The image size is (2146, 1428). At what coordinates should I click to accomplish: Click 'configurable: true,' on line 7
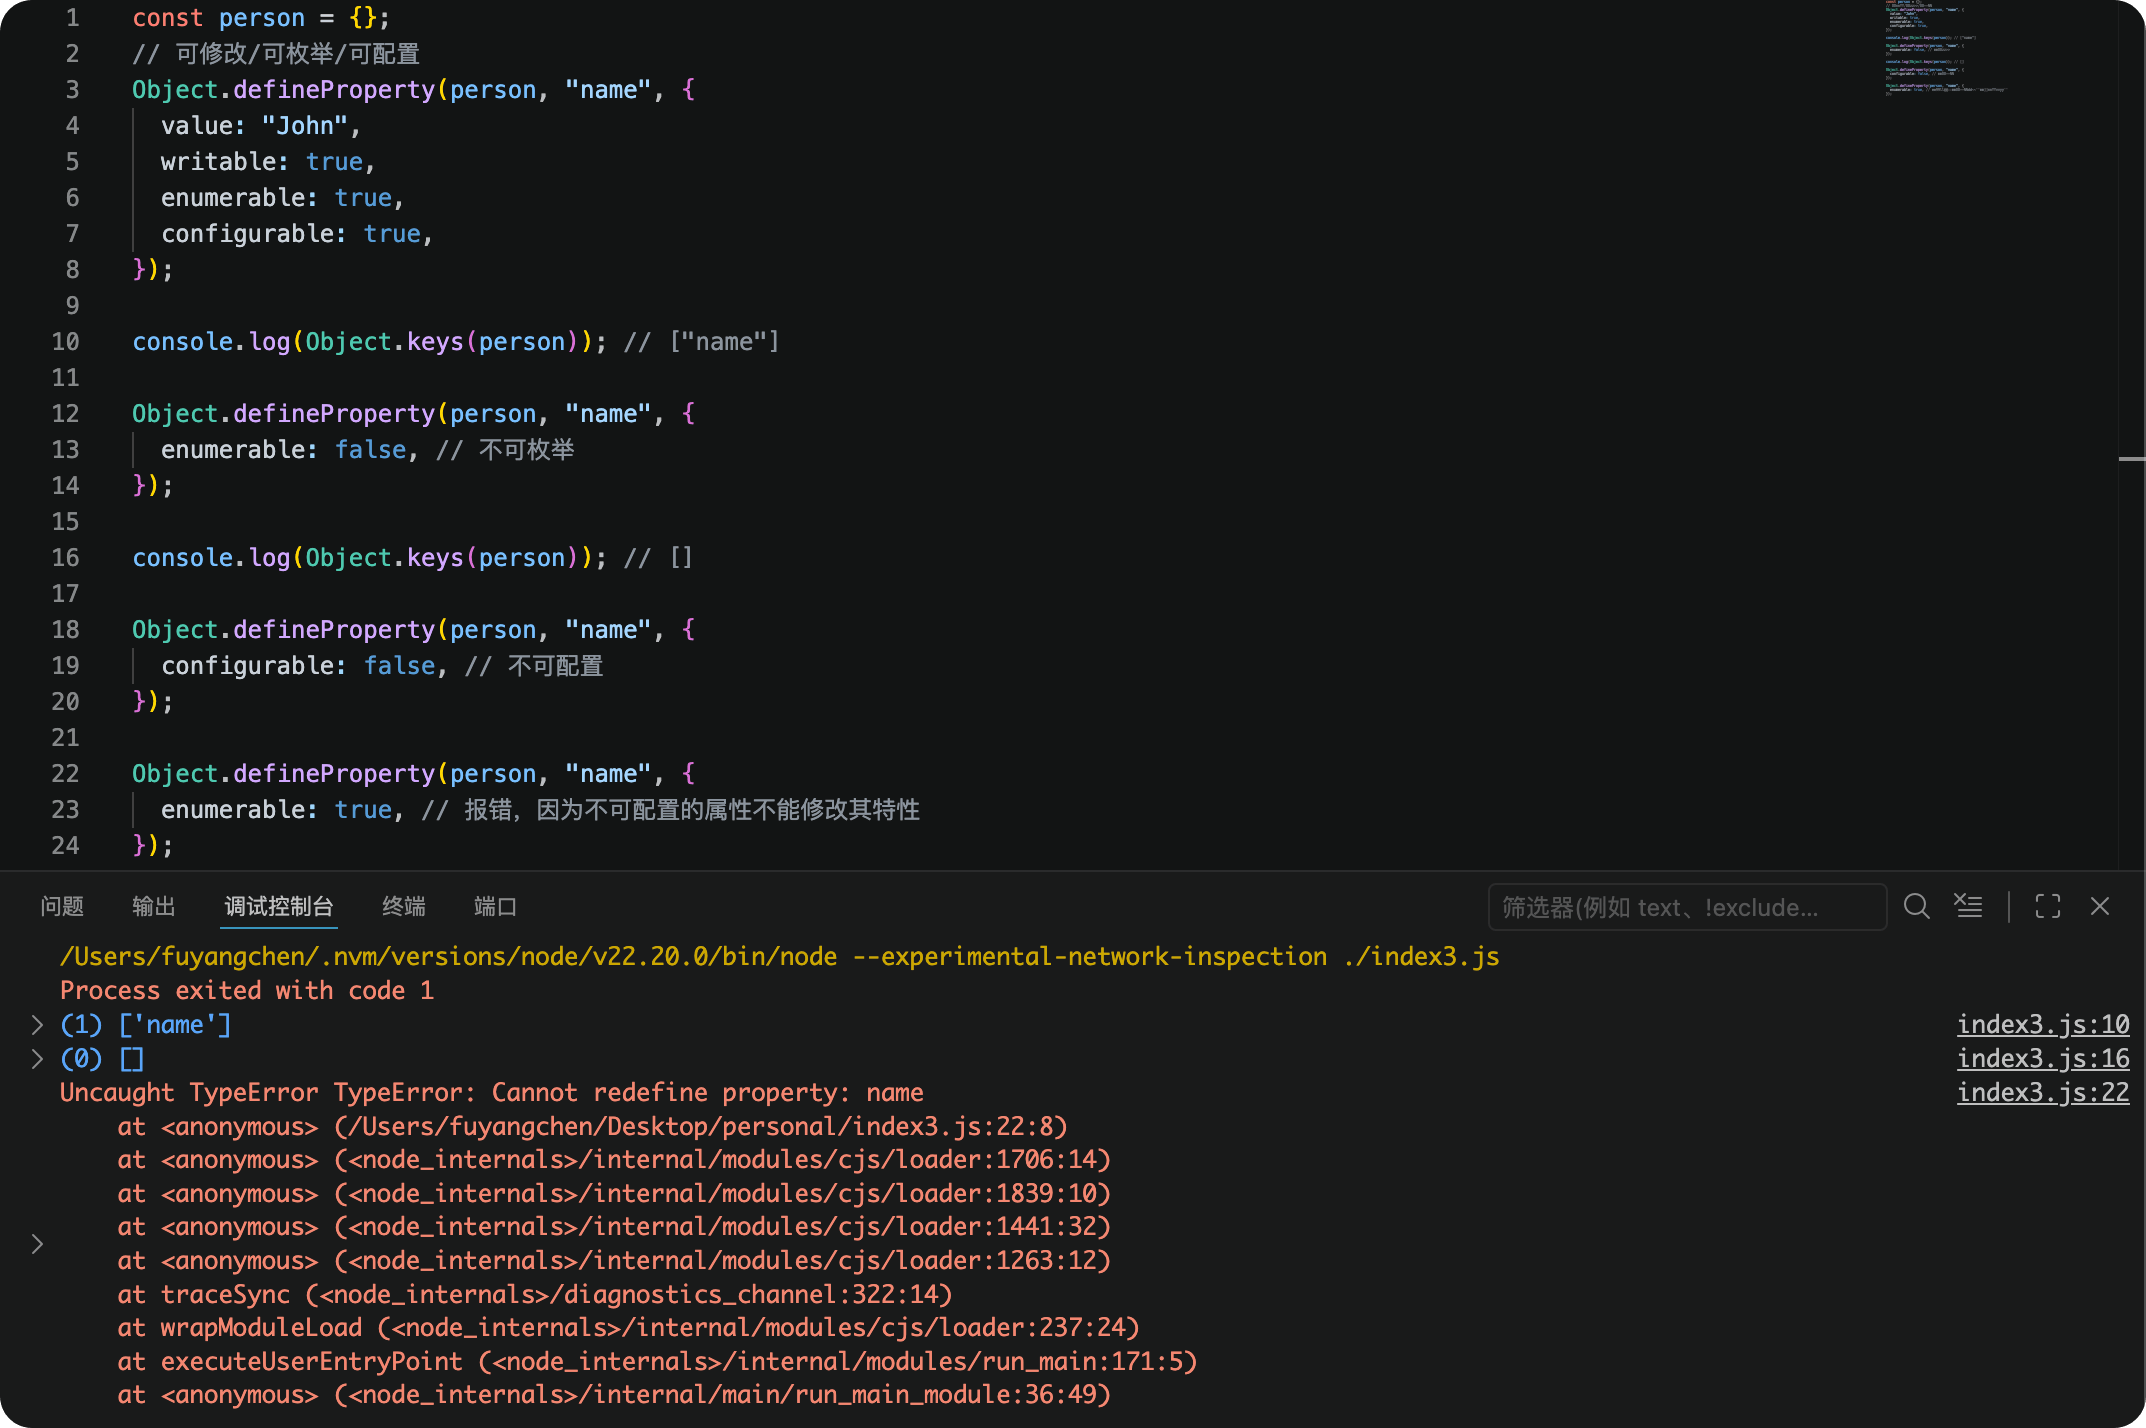pyautogui.click(x=297, y=234)
